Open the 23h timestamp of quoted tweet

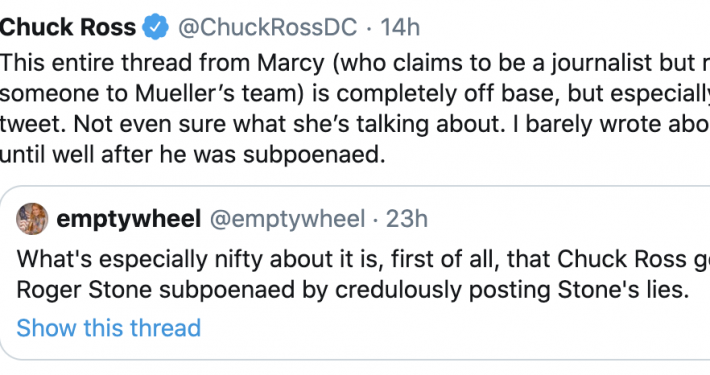[x=407, y=219]
